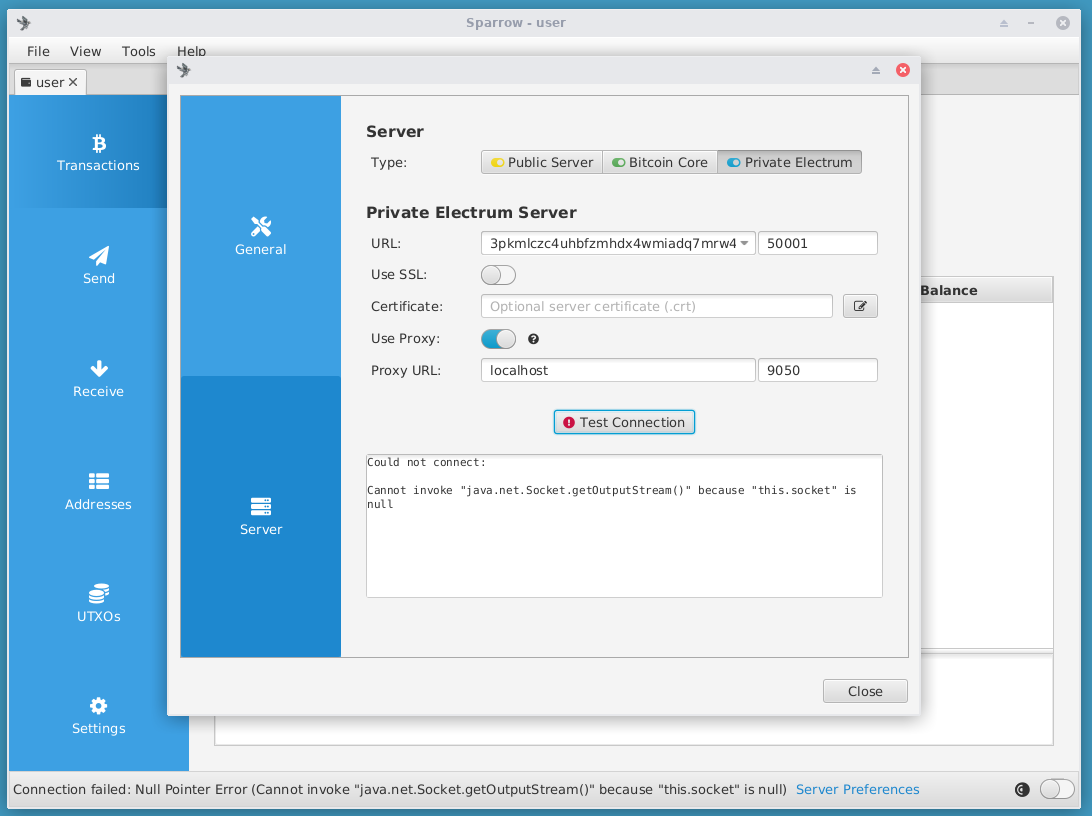Select Bitcoin Core server type

(x=660, y=161)
